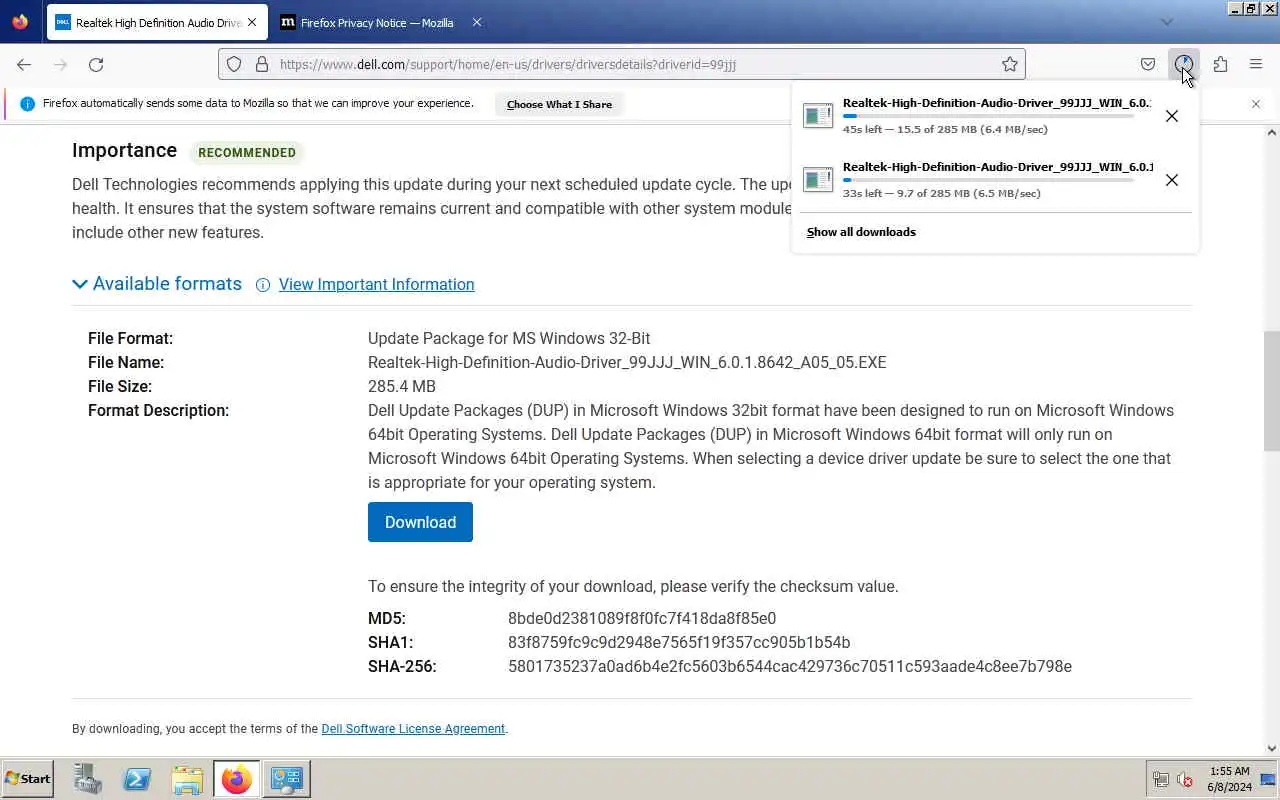Screen dimensions: 1280x800
Task: Click the Firefox taskbar button
Action: coord(237,779)
